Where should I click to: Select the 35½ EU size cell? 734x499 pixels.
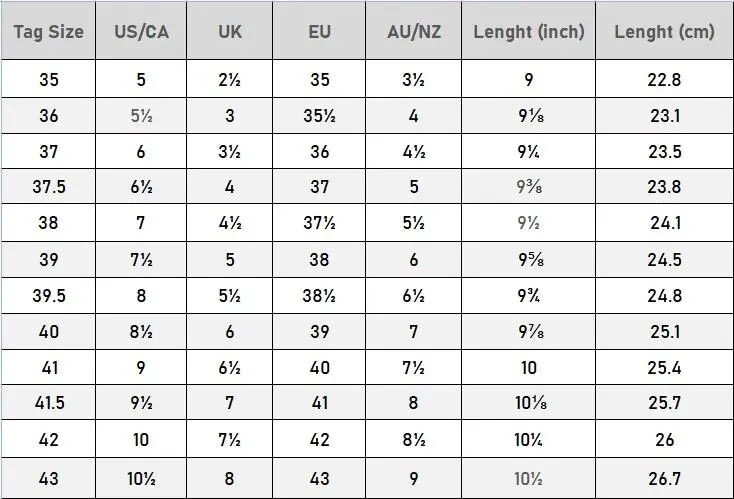coord(320,116)
